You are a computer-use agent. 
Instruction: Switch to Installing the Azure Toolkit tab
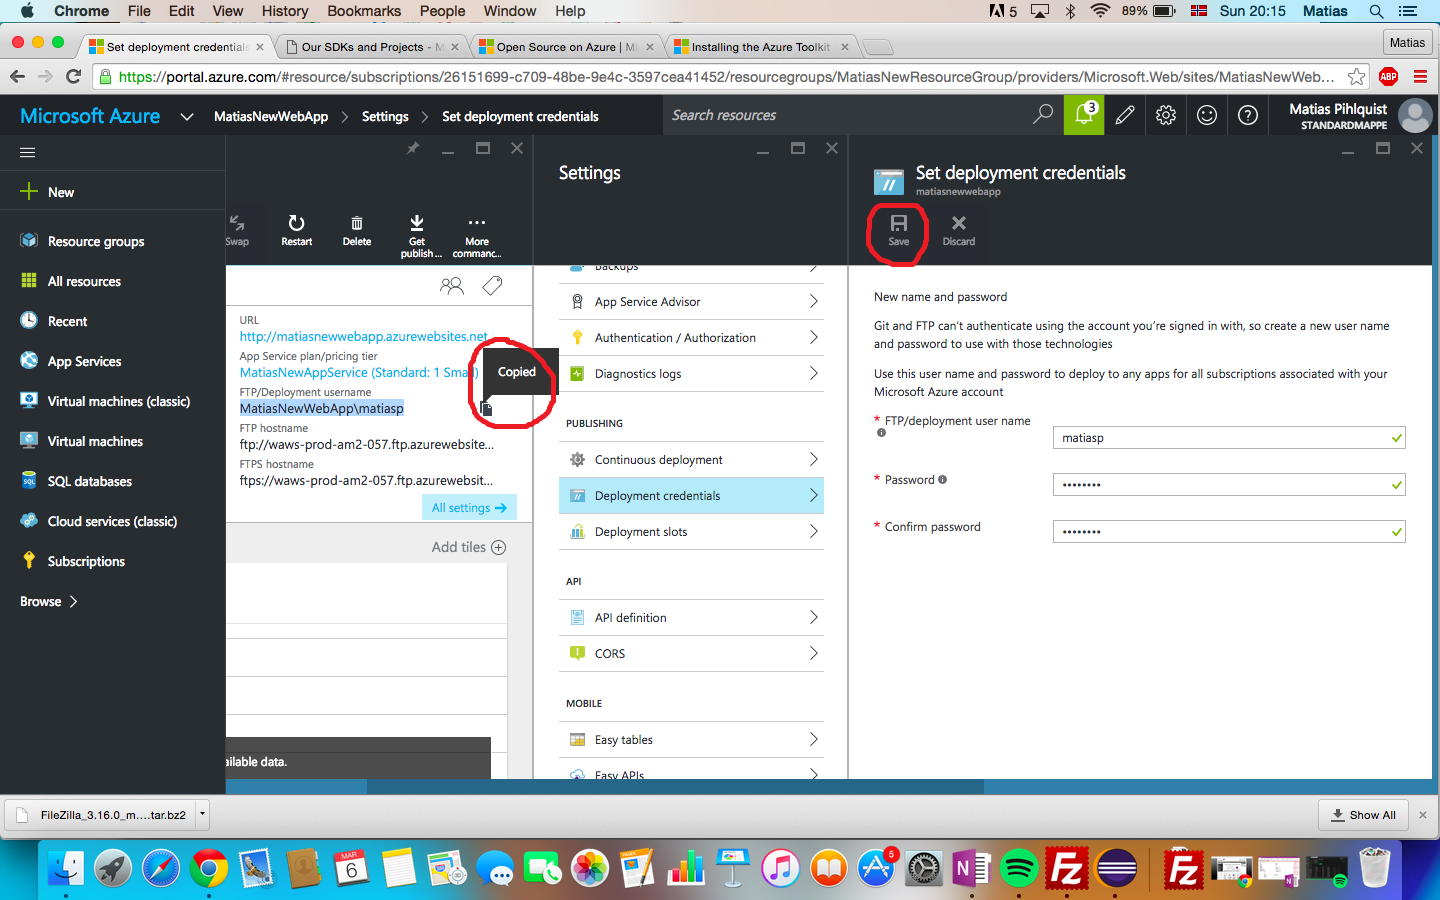click(x=761, y=47)
